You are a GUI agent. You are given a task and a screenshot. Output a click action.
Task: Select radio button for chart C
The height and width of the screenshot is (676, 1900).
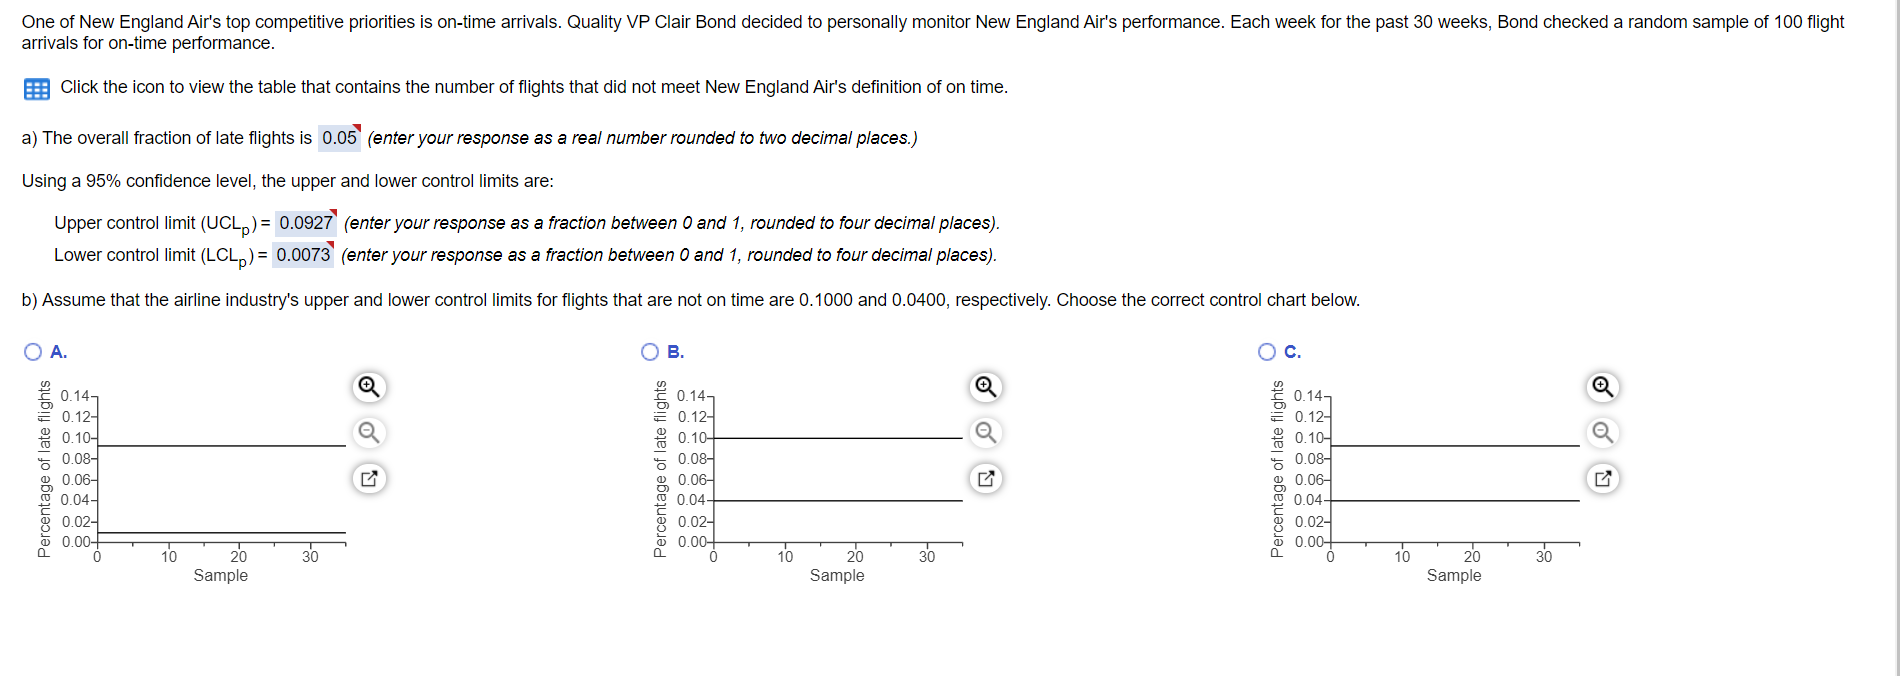[x=1267, y=351]
